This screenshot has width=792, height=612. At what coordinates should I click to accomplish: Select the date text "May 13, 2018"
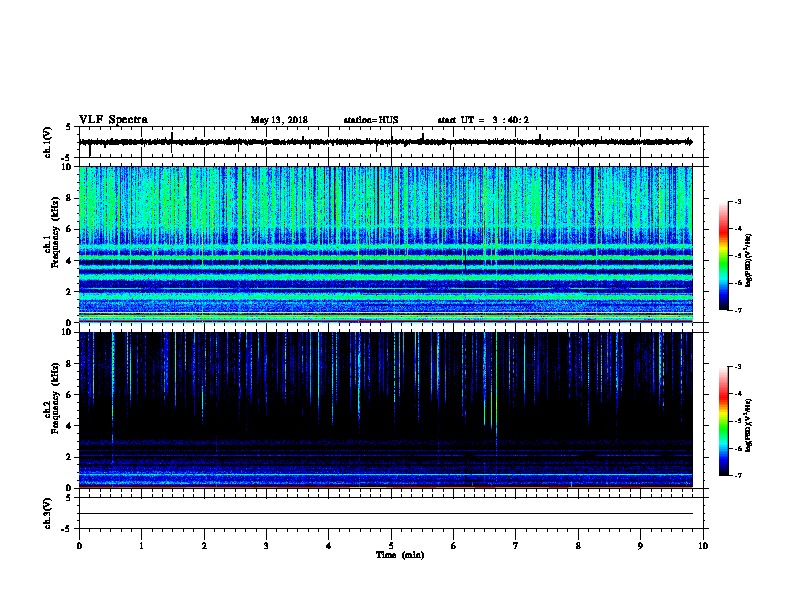[x=279, y=120]
